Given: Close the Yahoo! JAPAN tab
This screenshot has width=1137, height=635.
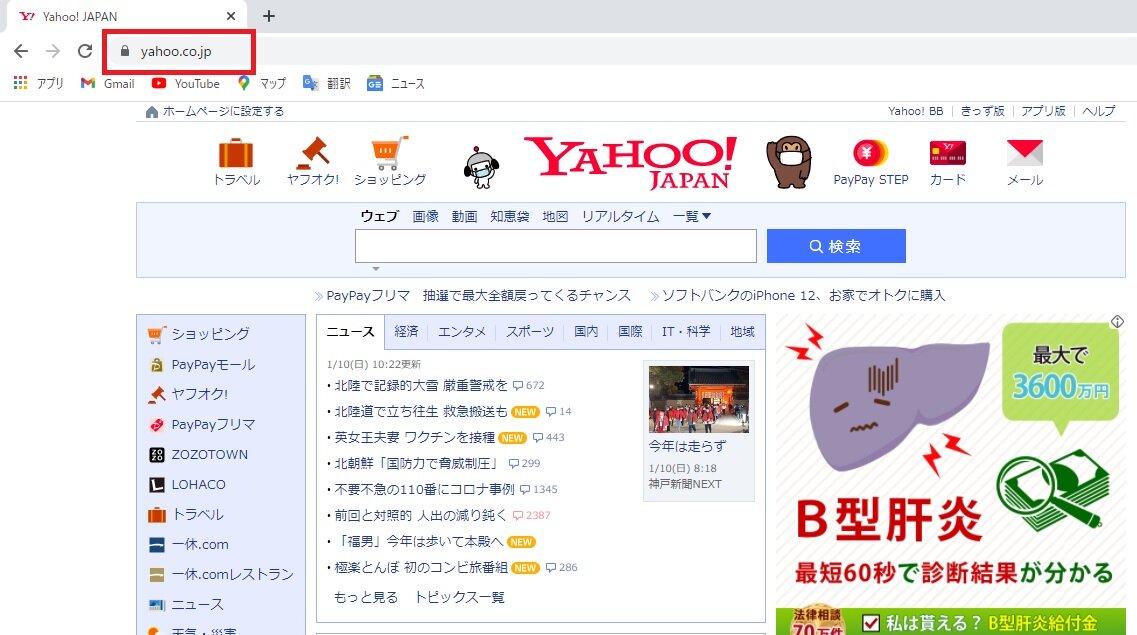Looking at the screenshot, I should click(x=231, y=16).
